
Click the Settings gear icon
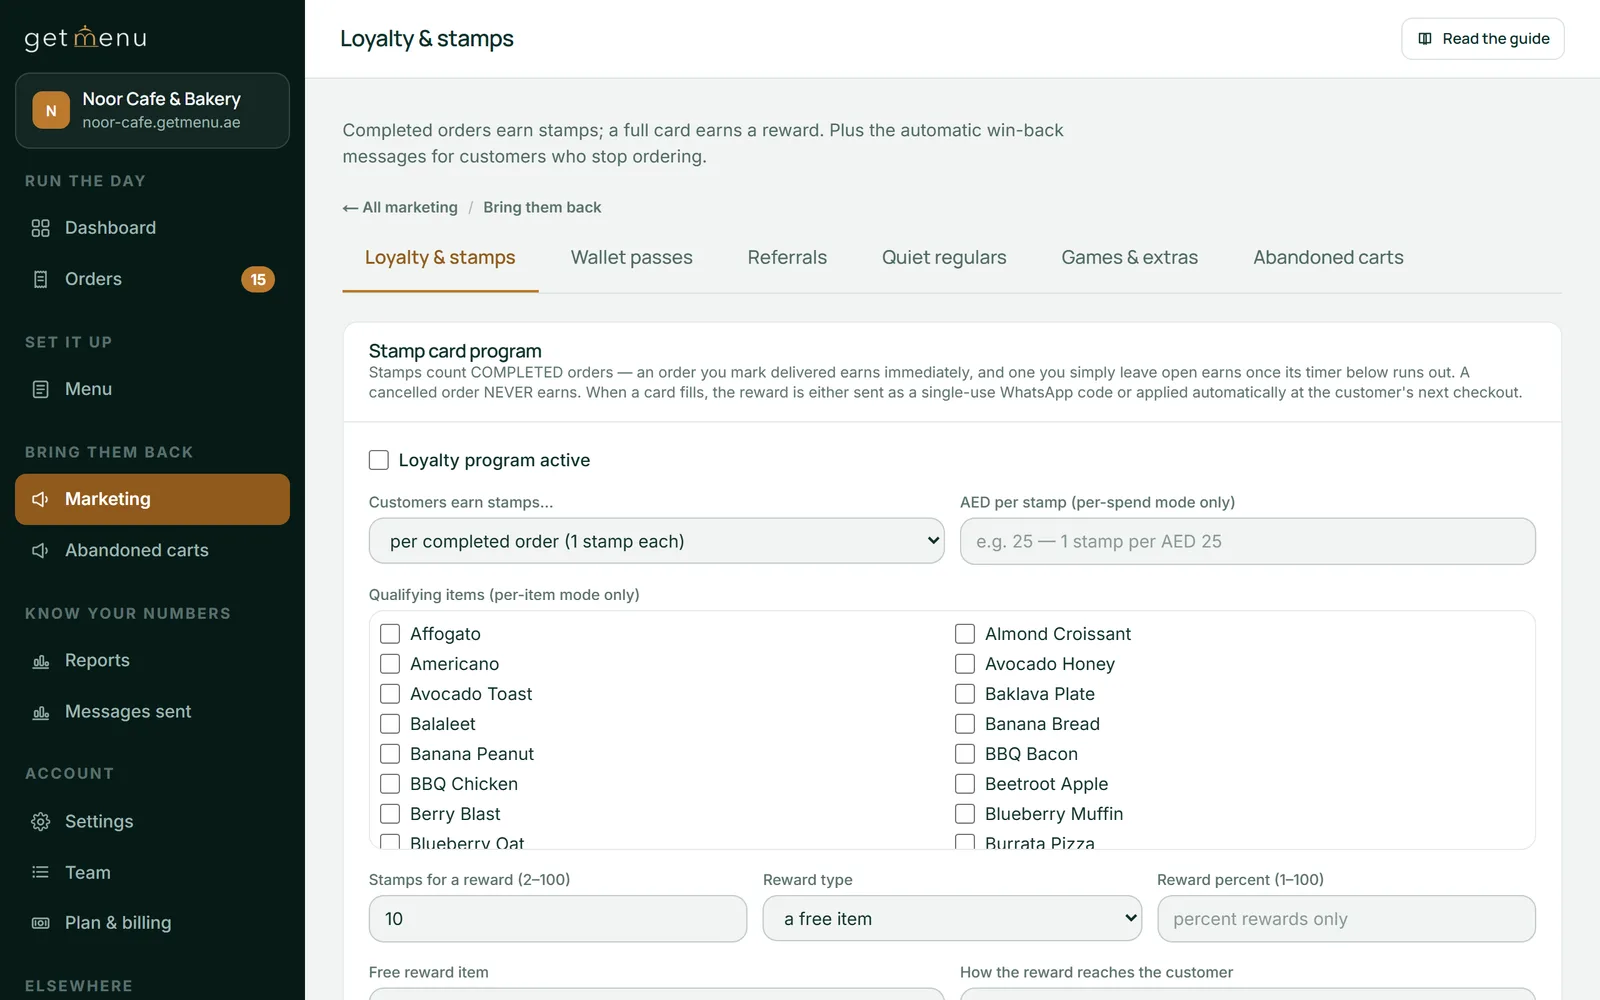(40, 821)
